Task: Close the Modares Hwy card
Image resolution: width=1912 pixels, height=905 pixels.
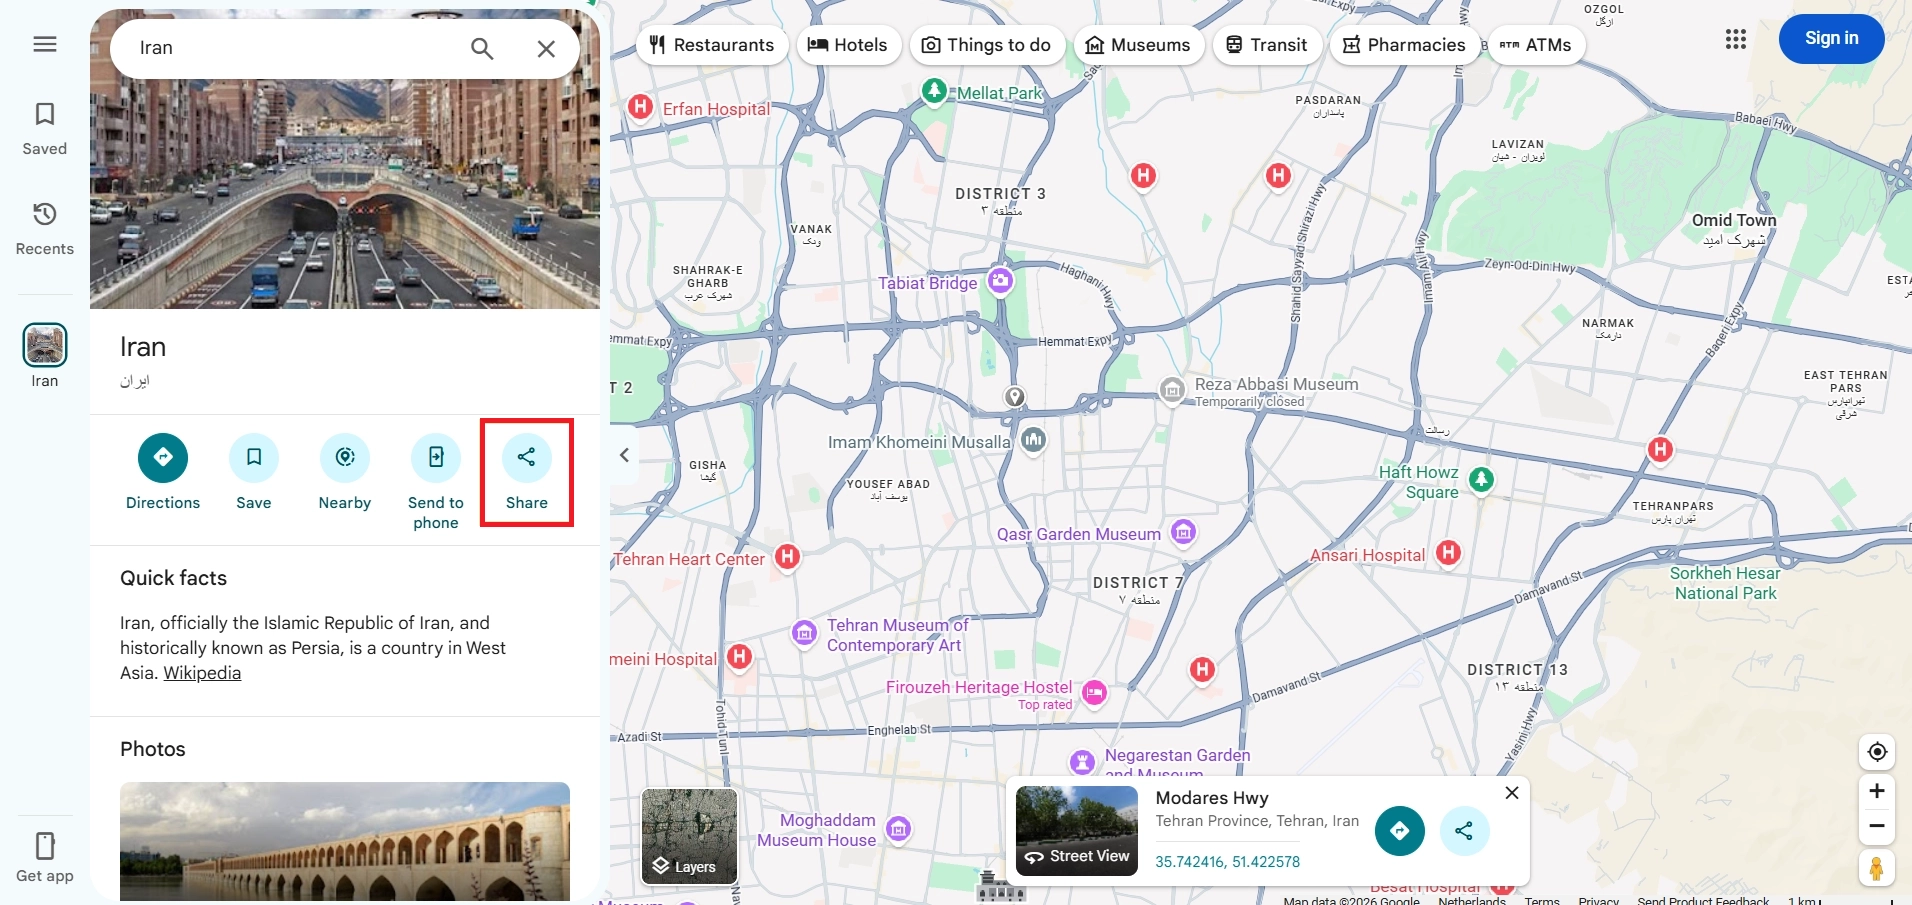Action: click(x=1512, y=793)
